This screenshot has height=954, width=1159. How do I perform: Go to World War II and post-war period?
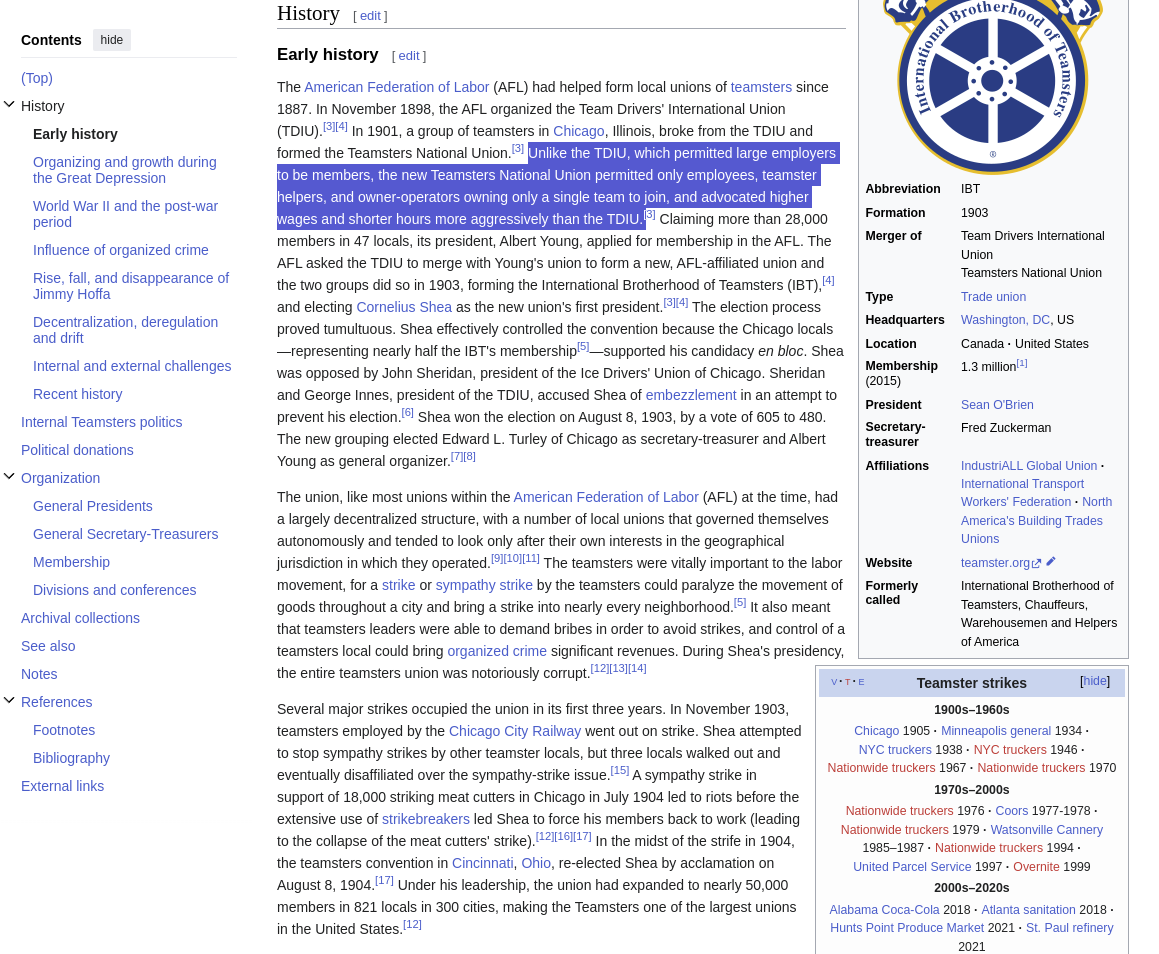[x=126, y=214]
